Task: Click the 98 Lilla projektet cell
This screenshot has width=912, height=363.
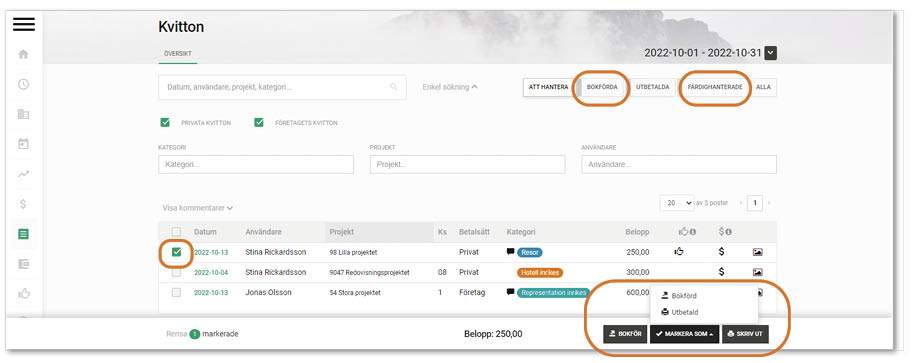Action: [x=353, y=252]
